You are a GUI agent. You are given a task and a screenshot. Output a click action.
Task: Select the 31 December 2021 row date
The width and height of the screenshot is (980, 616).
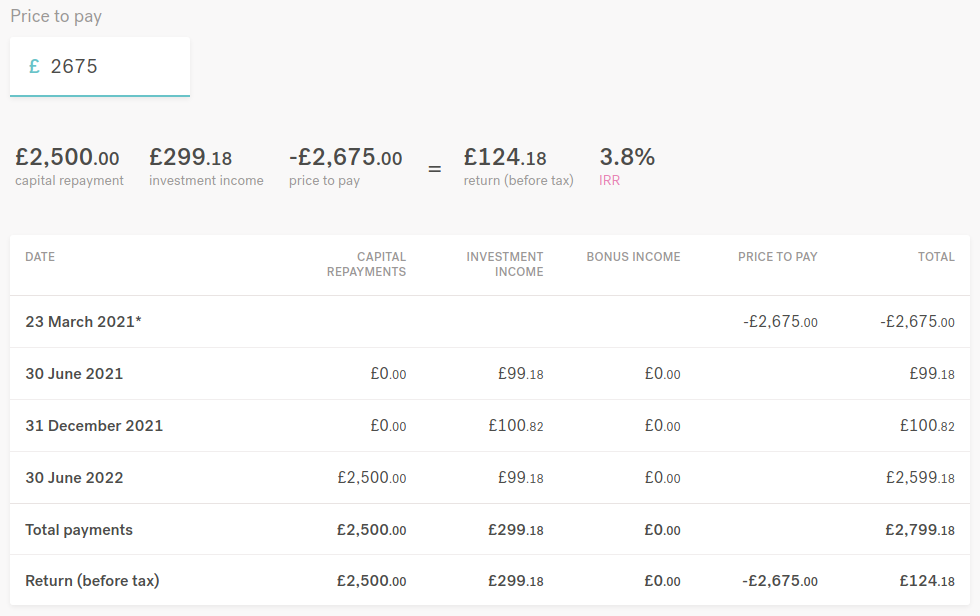[94, 426]
